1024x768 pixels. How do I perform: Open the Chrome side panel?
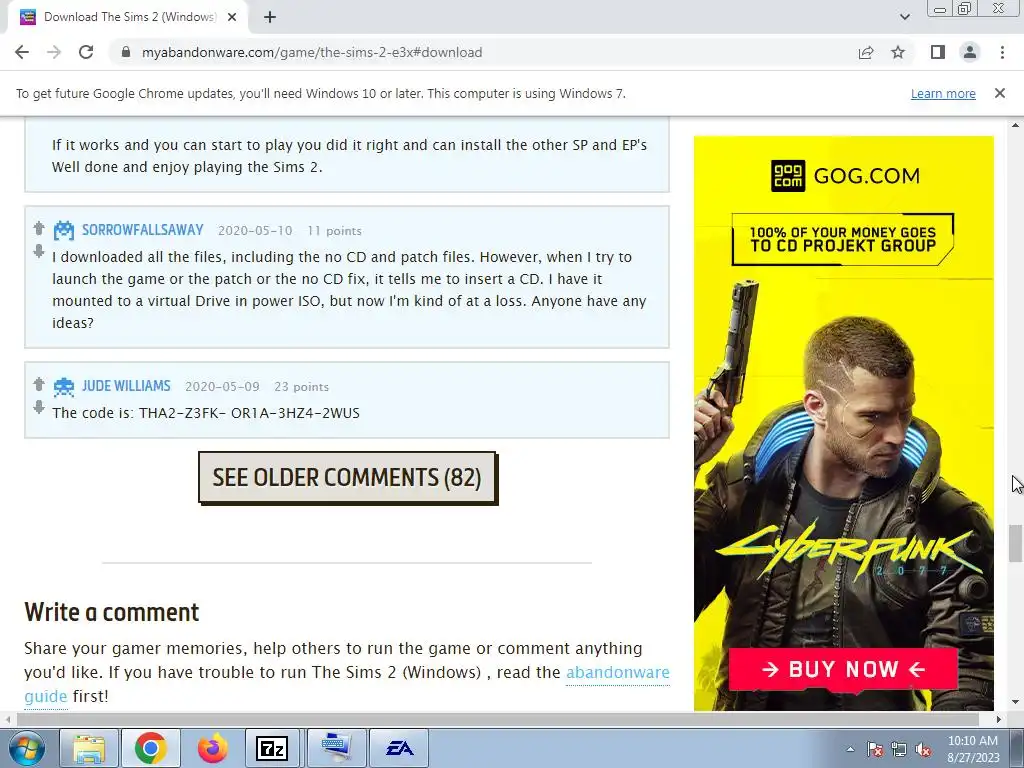(938, 52)
